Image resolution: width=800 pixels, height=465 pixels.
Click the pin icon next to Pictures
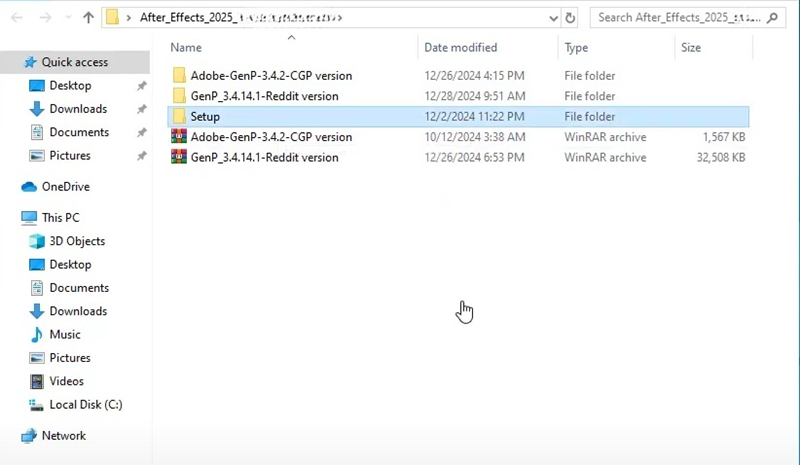pyautogui.click(x=142, y=156)
